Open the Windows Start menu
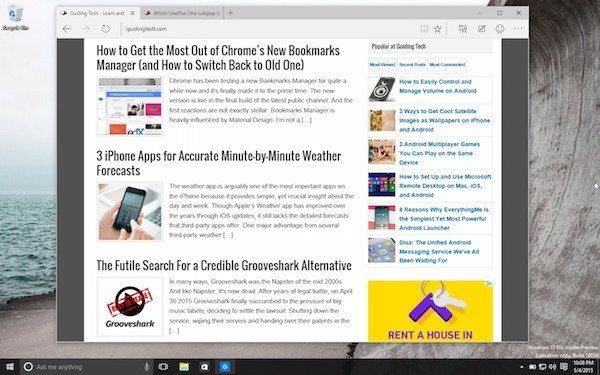This screenshot has height=375, width=600. (x=10, y=367)
